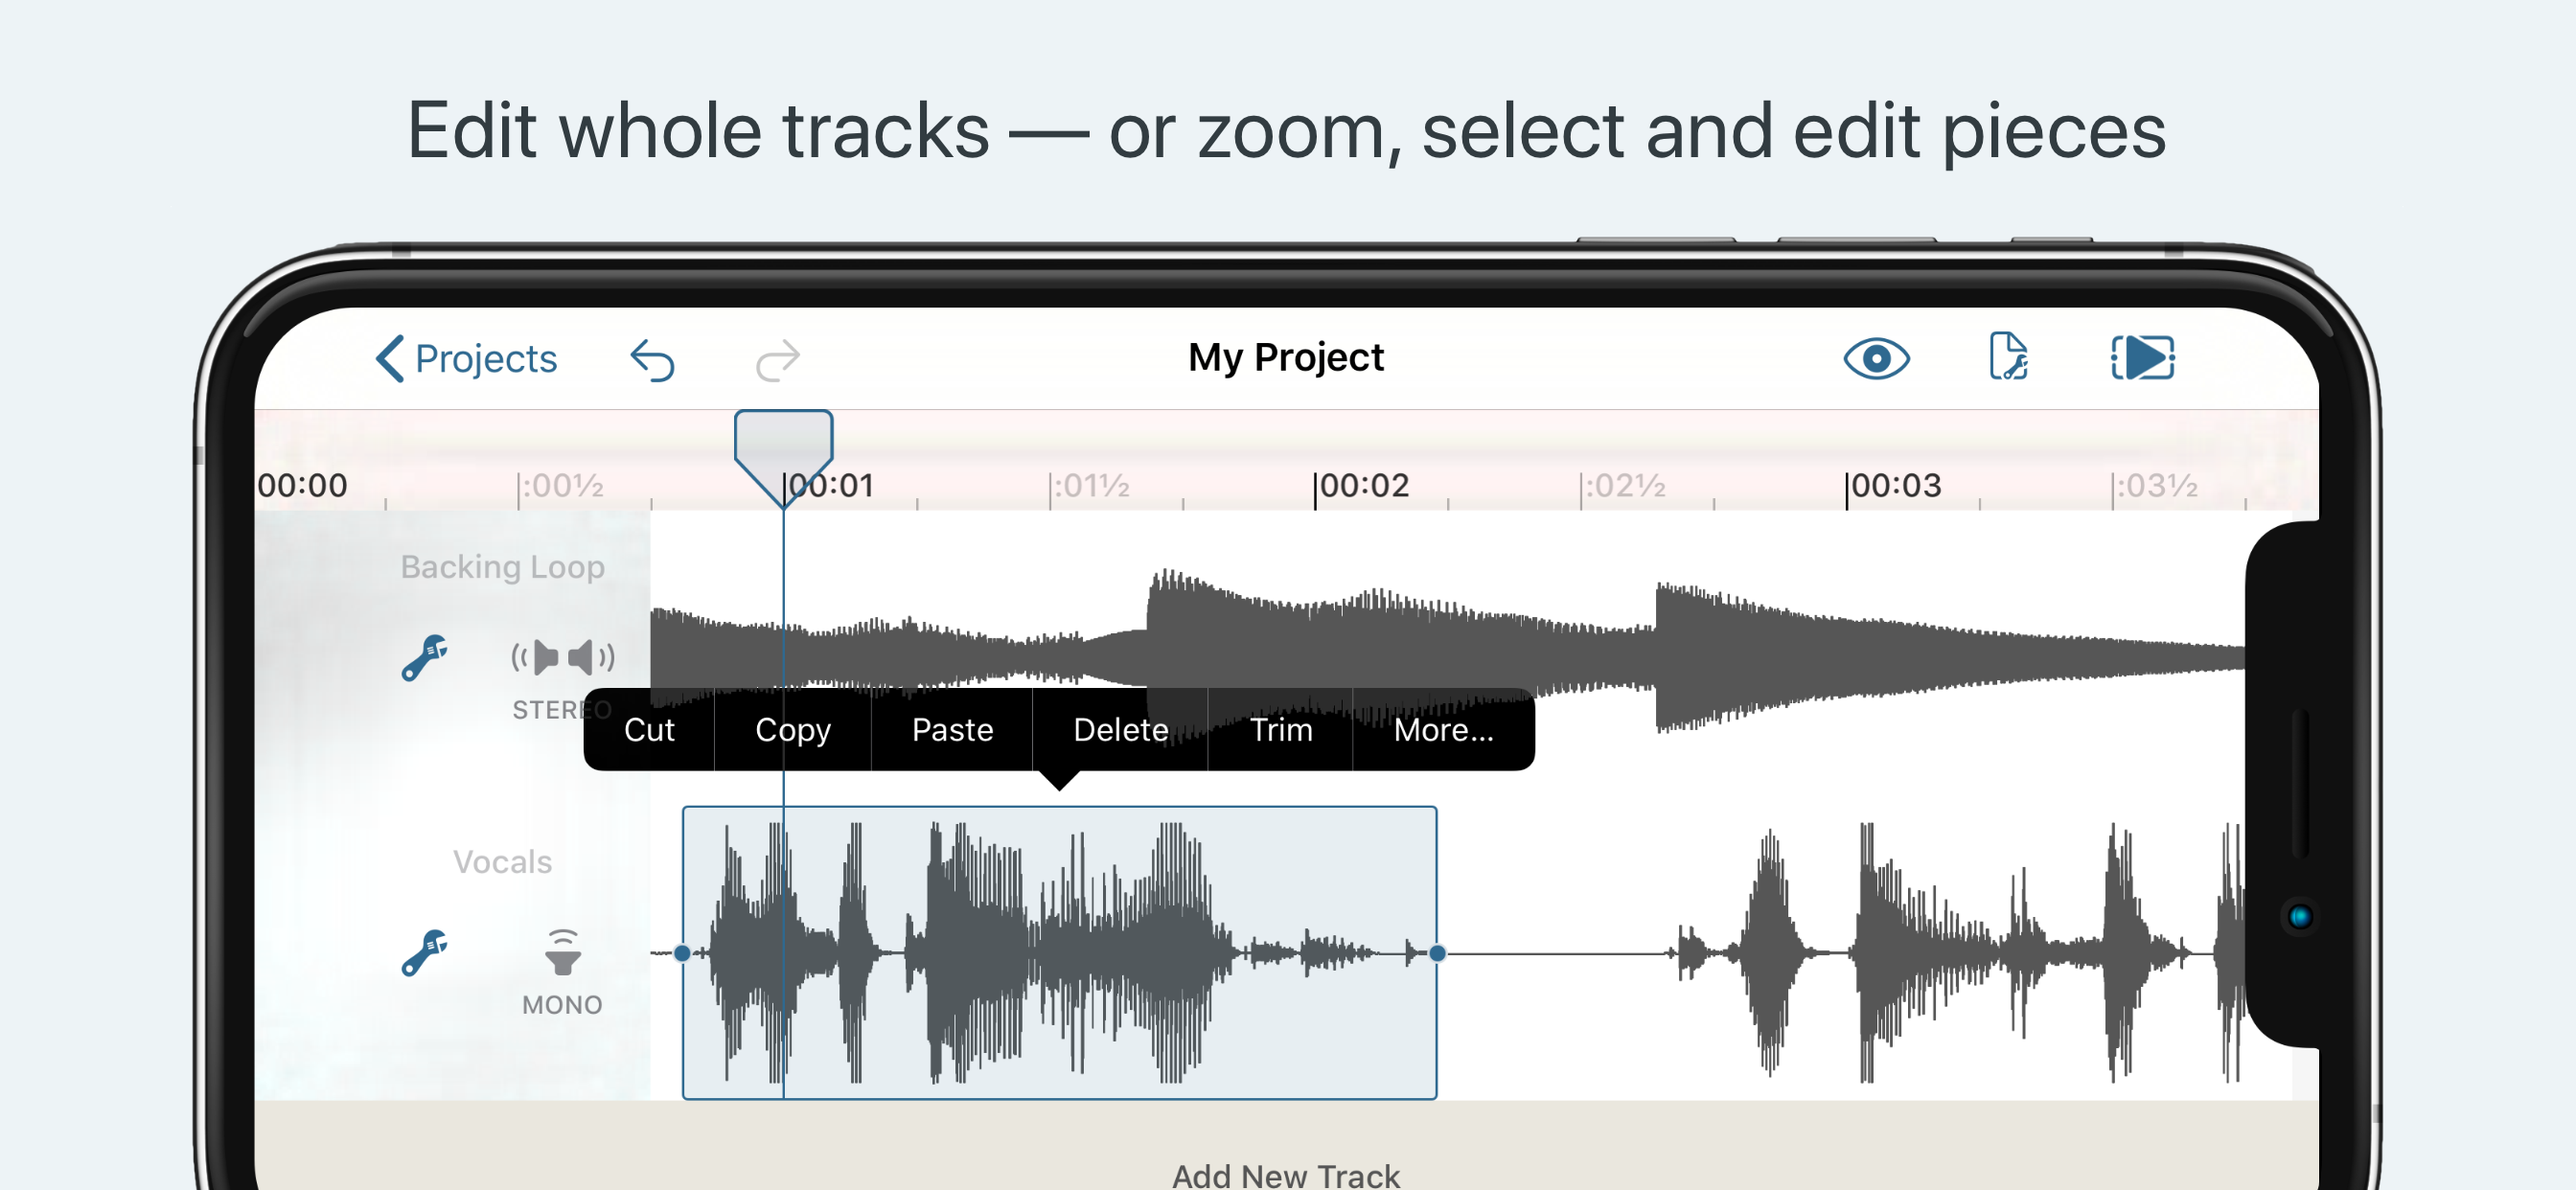This screenshot has height=1190, width=2576.
Task: Select Delete in the edit menu
Action: 1120,730
